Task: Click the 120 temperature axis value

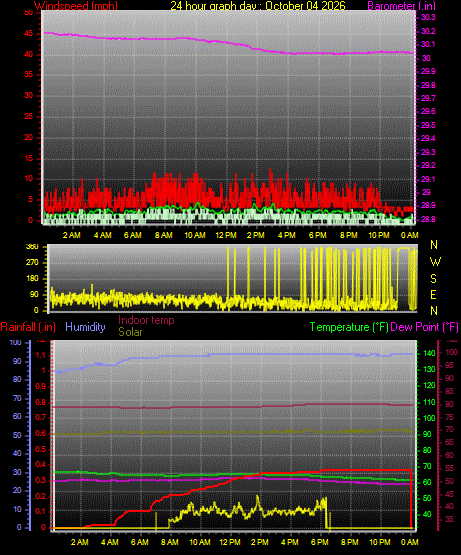Action: [x=429, y=385]
